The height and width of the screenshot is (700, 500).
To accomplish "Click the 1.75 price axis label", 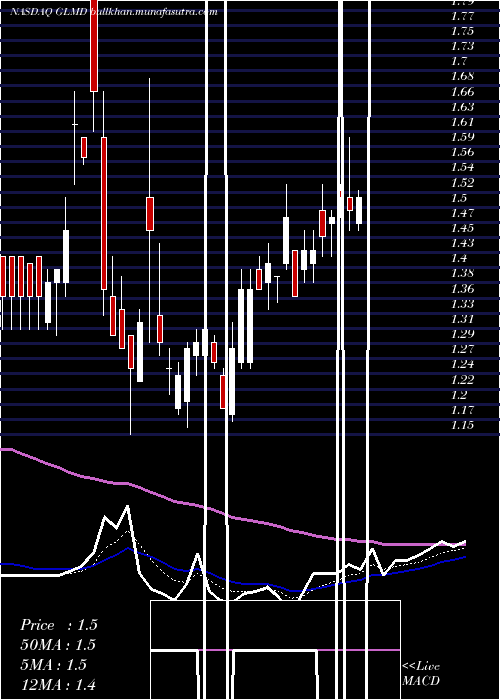I will pos(462,31).
